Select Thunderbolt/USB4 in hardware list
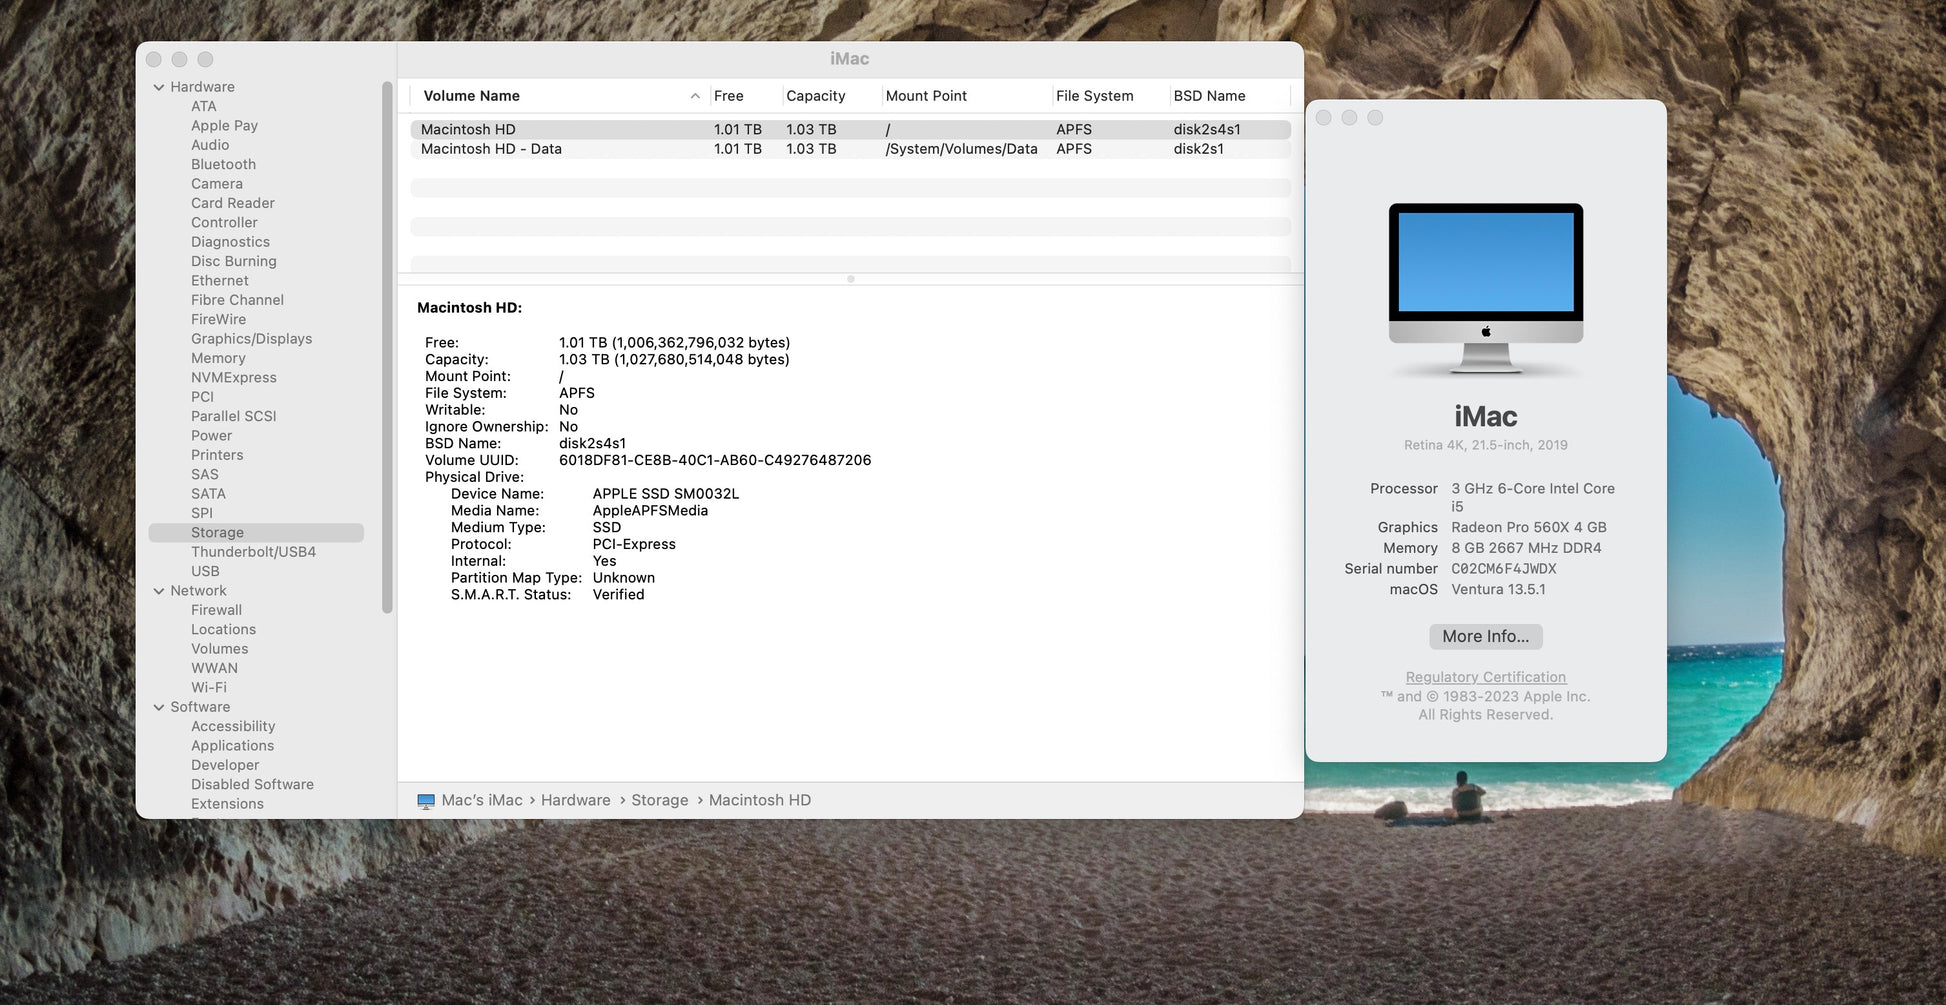This screenshot has height=1005, width=1946. [x=253, y=552]
